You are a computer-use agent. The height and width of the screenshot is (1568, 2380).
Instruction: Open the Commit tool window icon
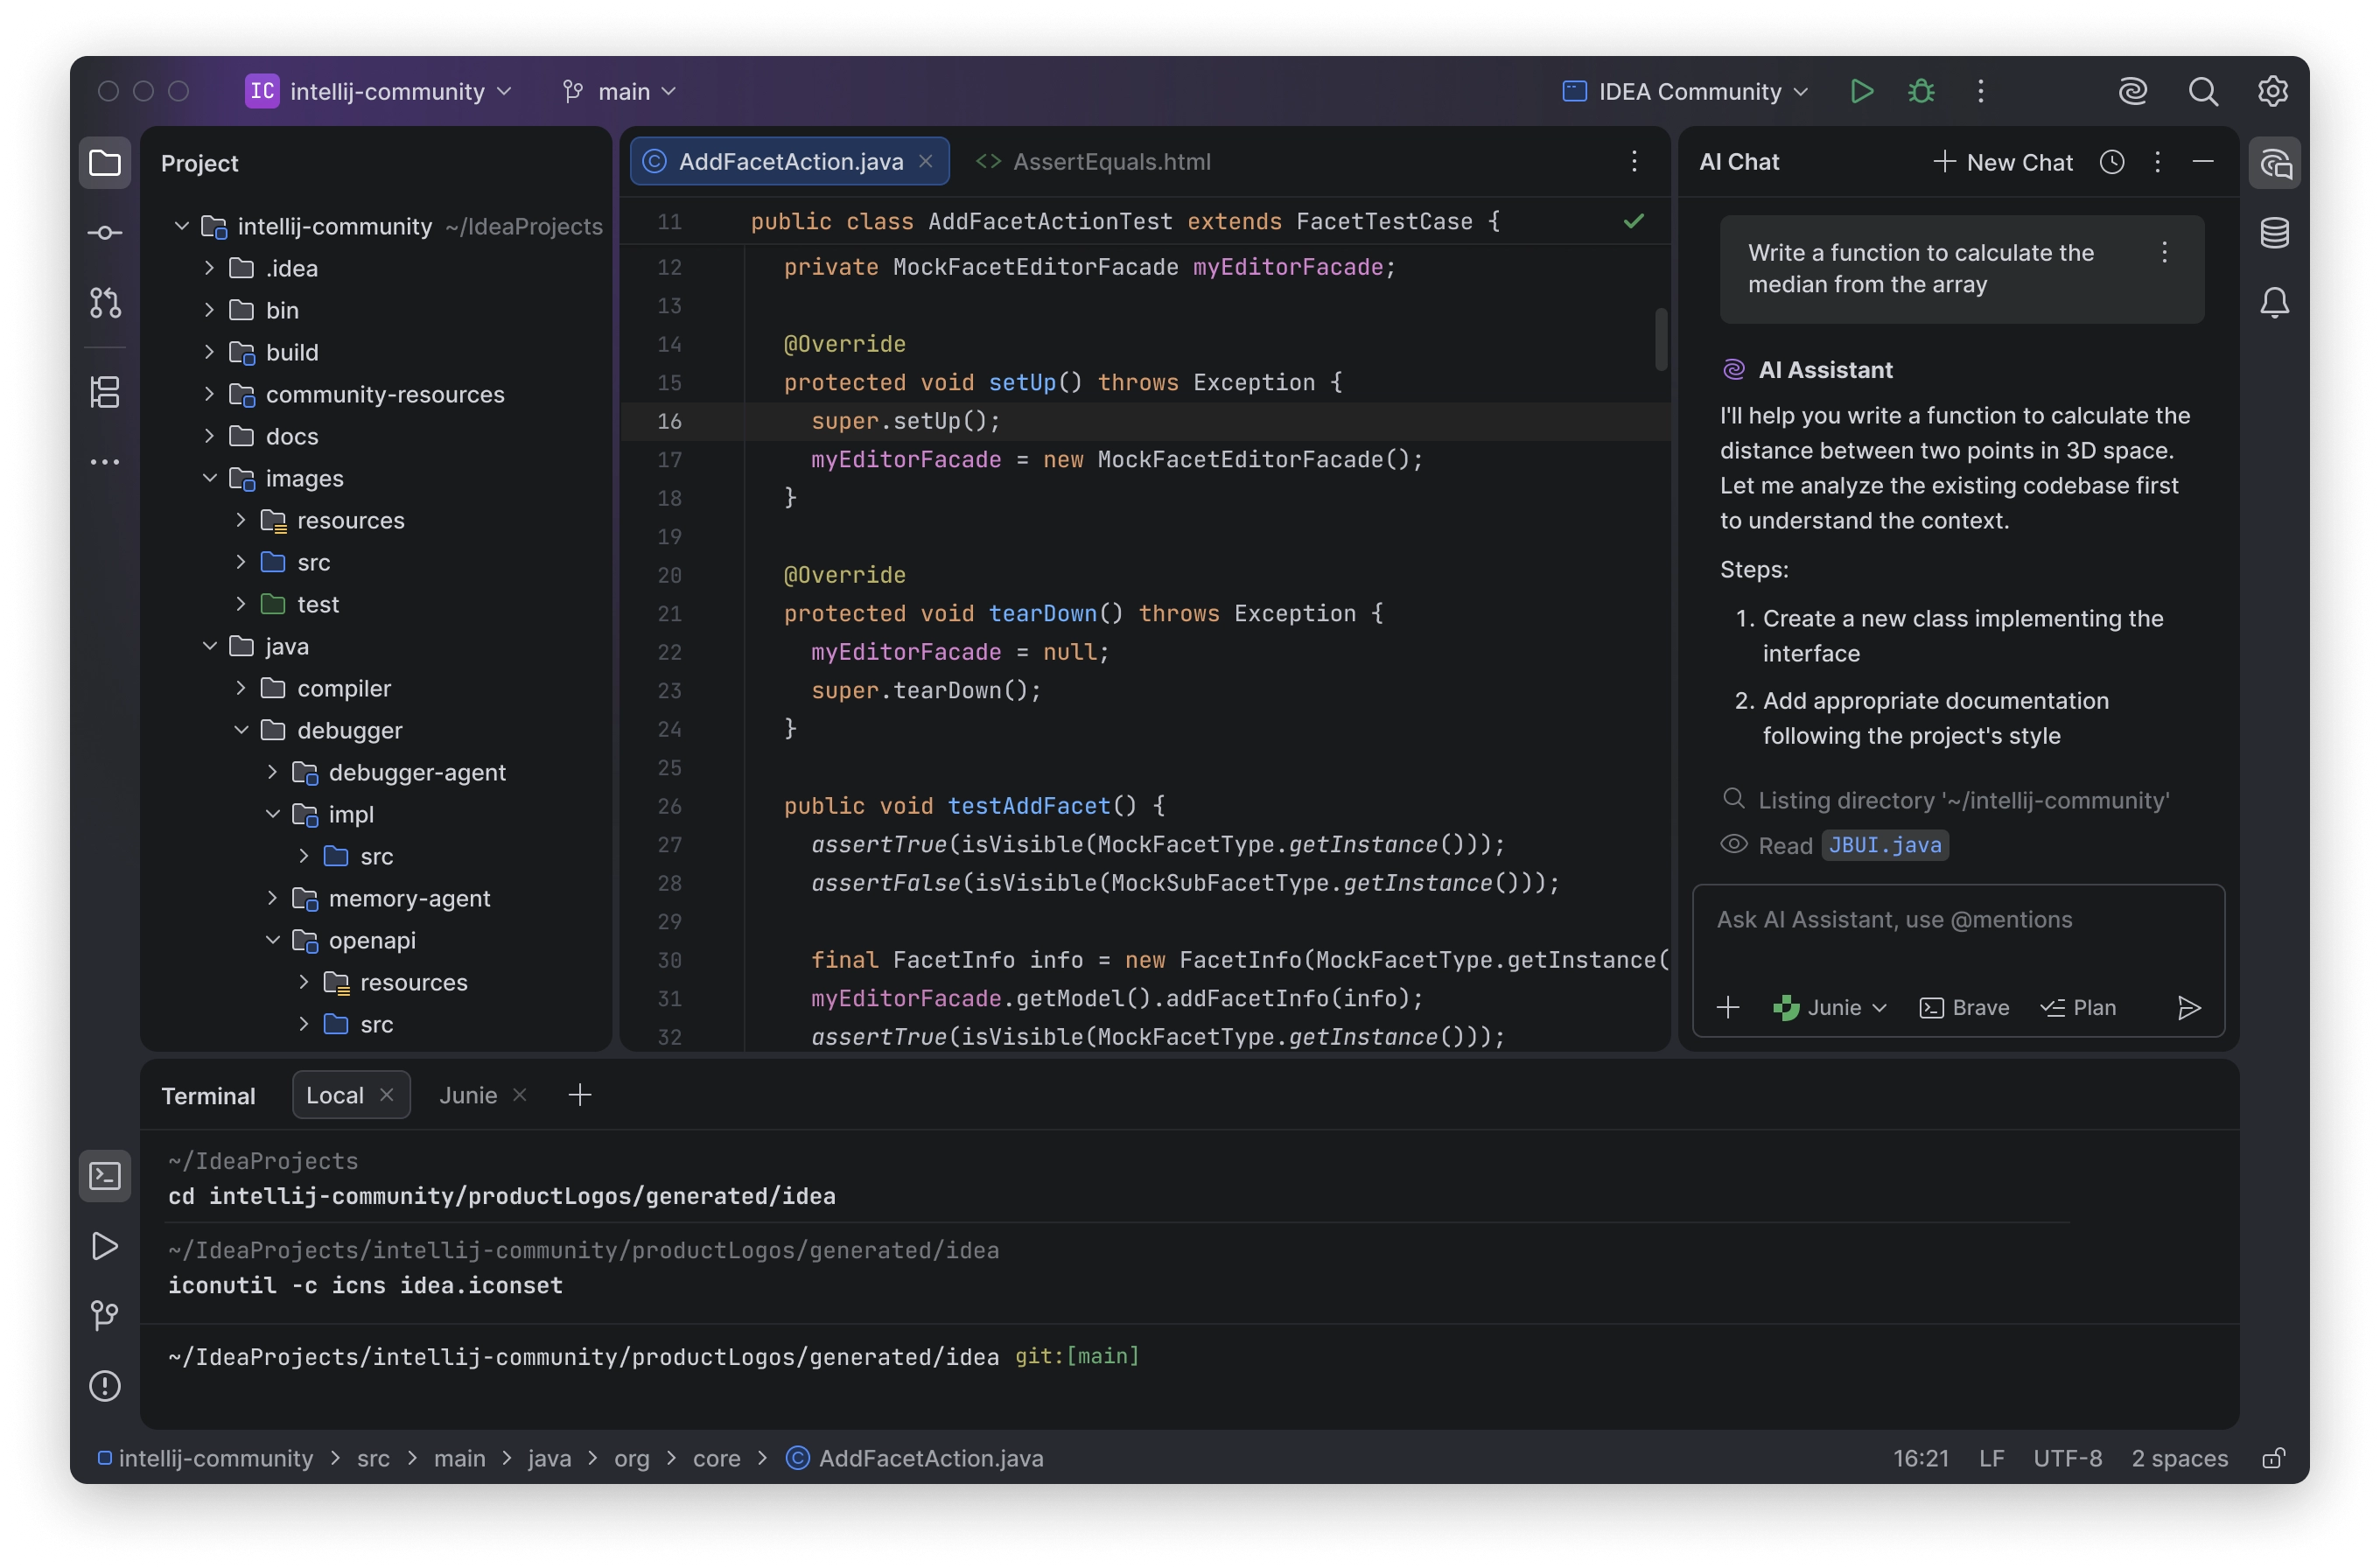pyautogui.click(x=104, y=233)
